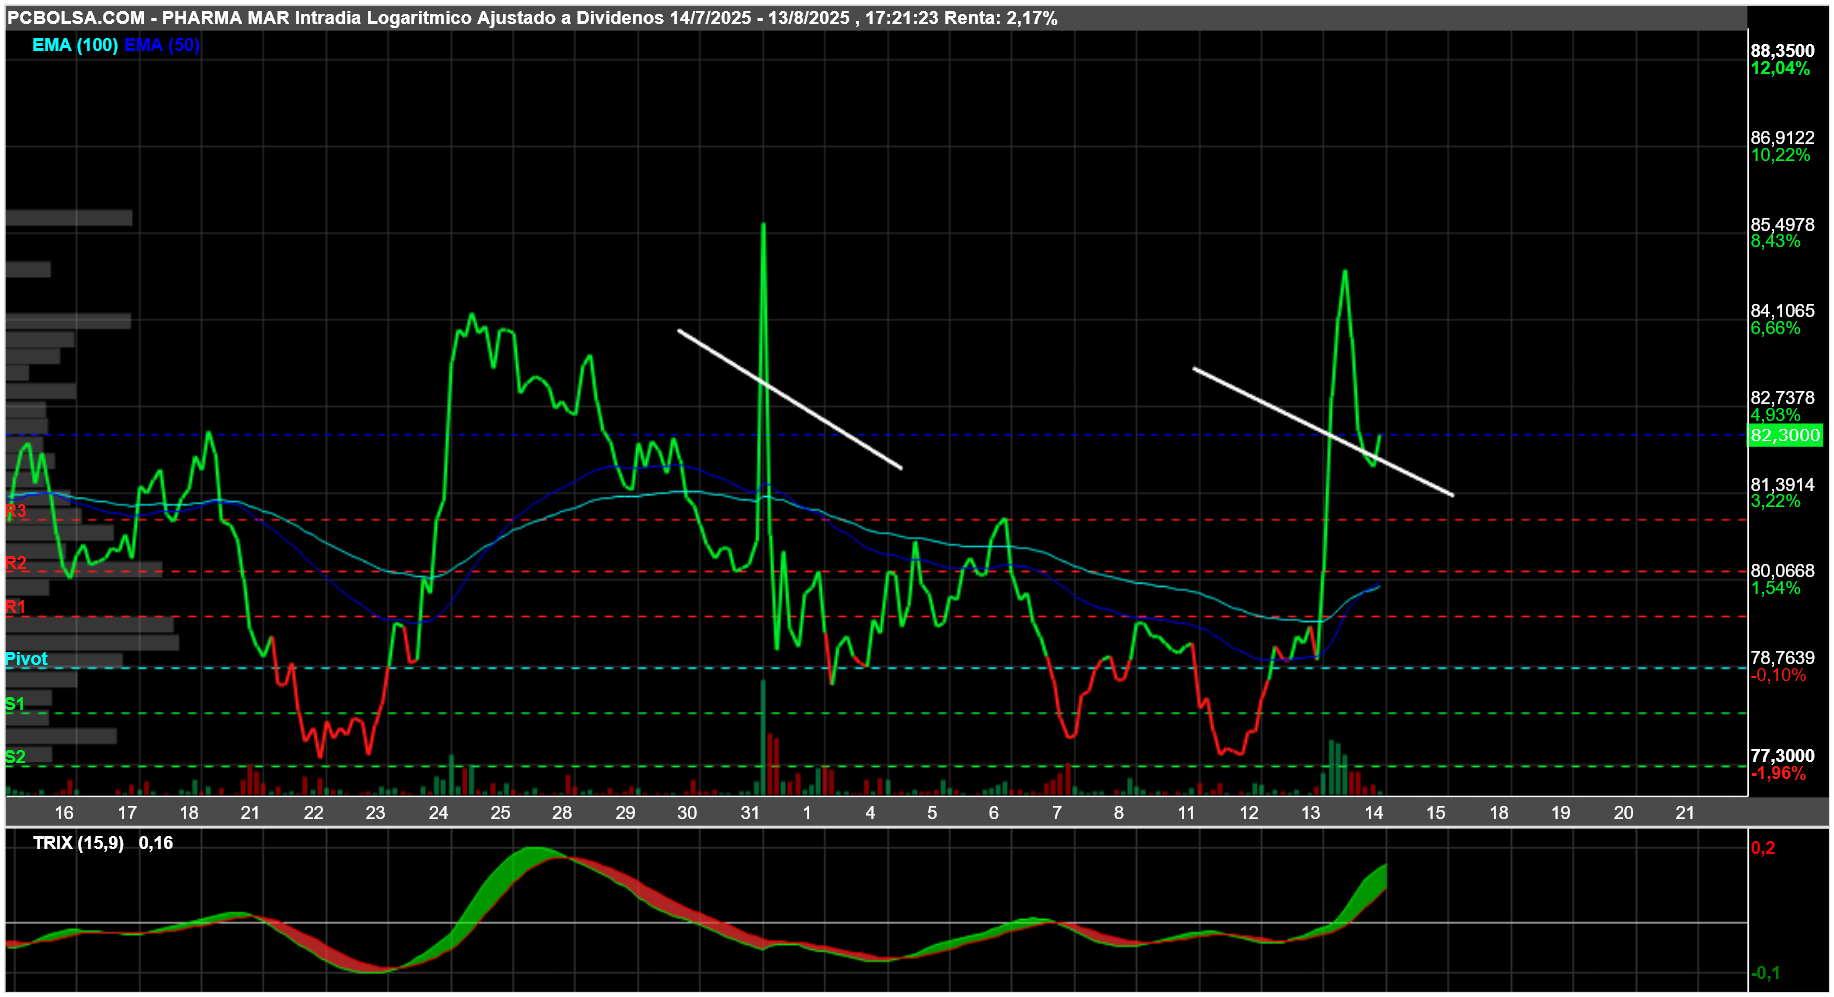Click the EMA (50) legend label
This screenshot has width=1834, height=997.
tap(162, 45)
